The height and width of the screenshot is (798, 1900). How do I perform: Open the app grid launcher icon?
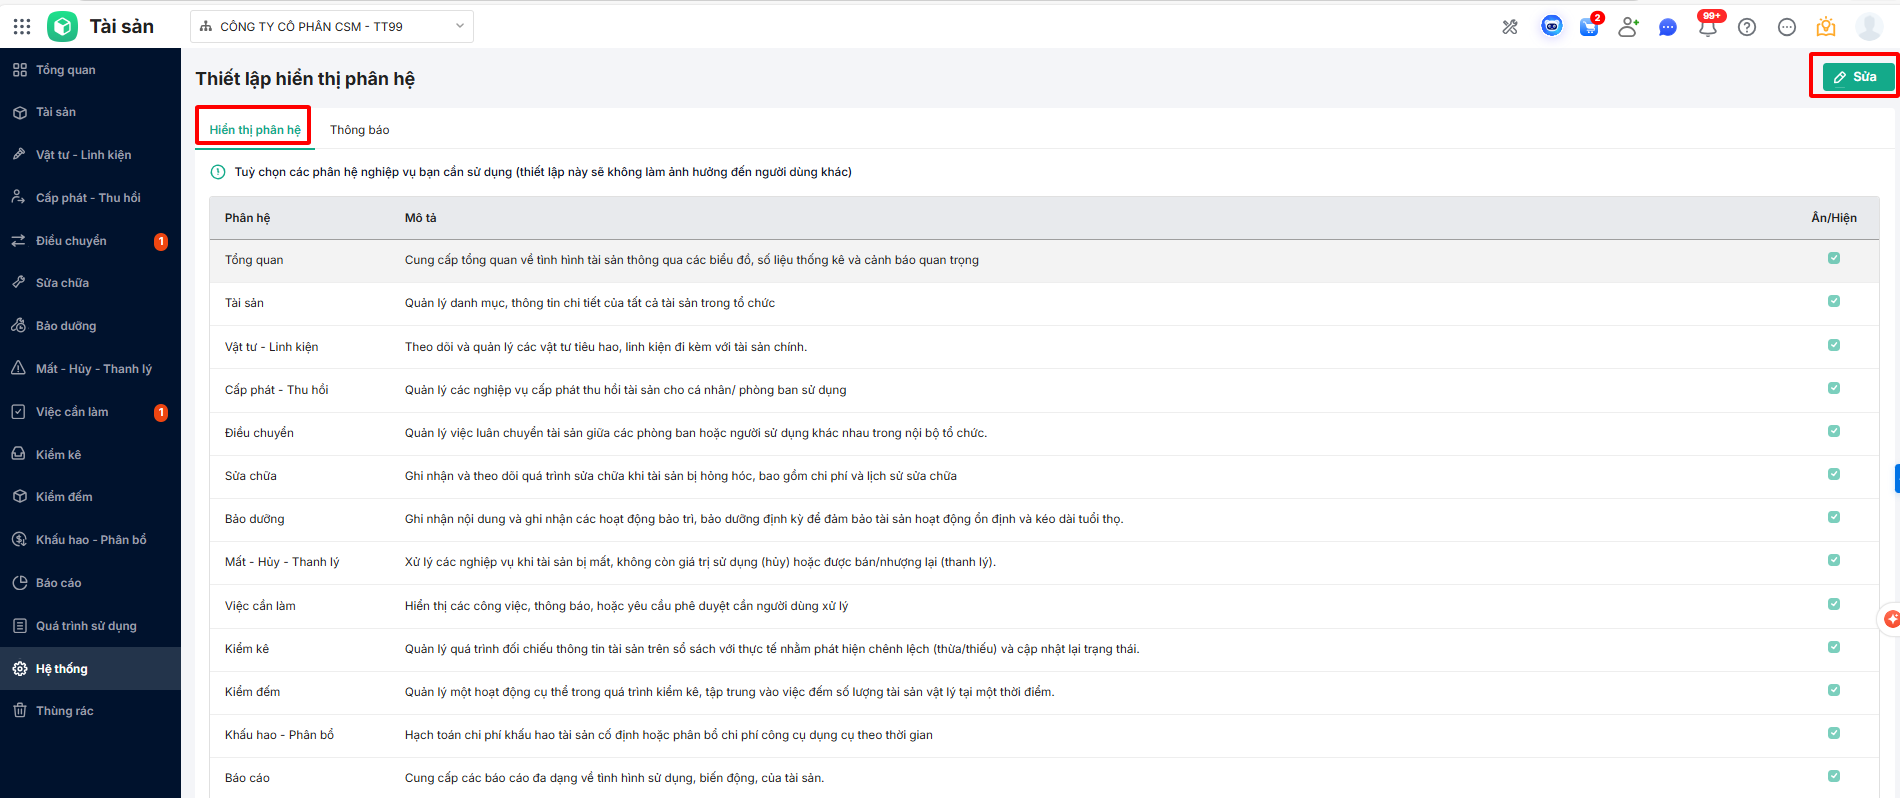[22, 27]
